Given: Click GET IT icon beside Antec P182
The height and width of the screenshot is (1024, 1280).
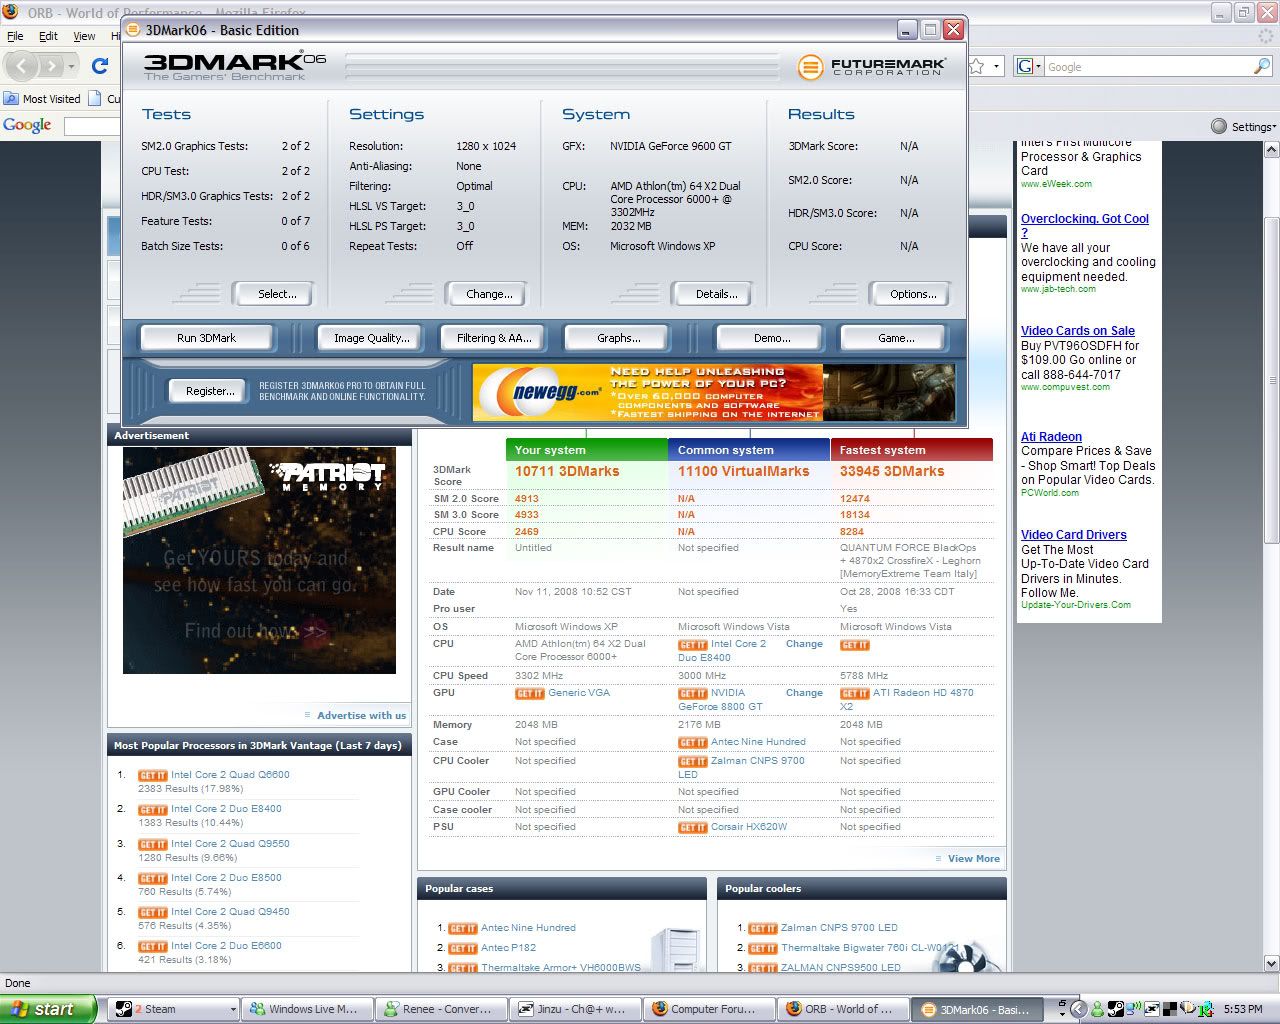Looking at the screenshot, I should pos(463,948).
